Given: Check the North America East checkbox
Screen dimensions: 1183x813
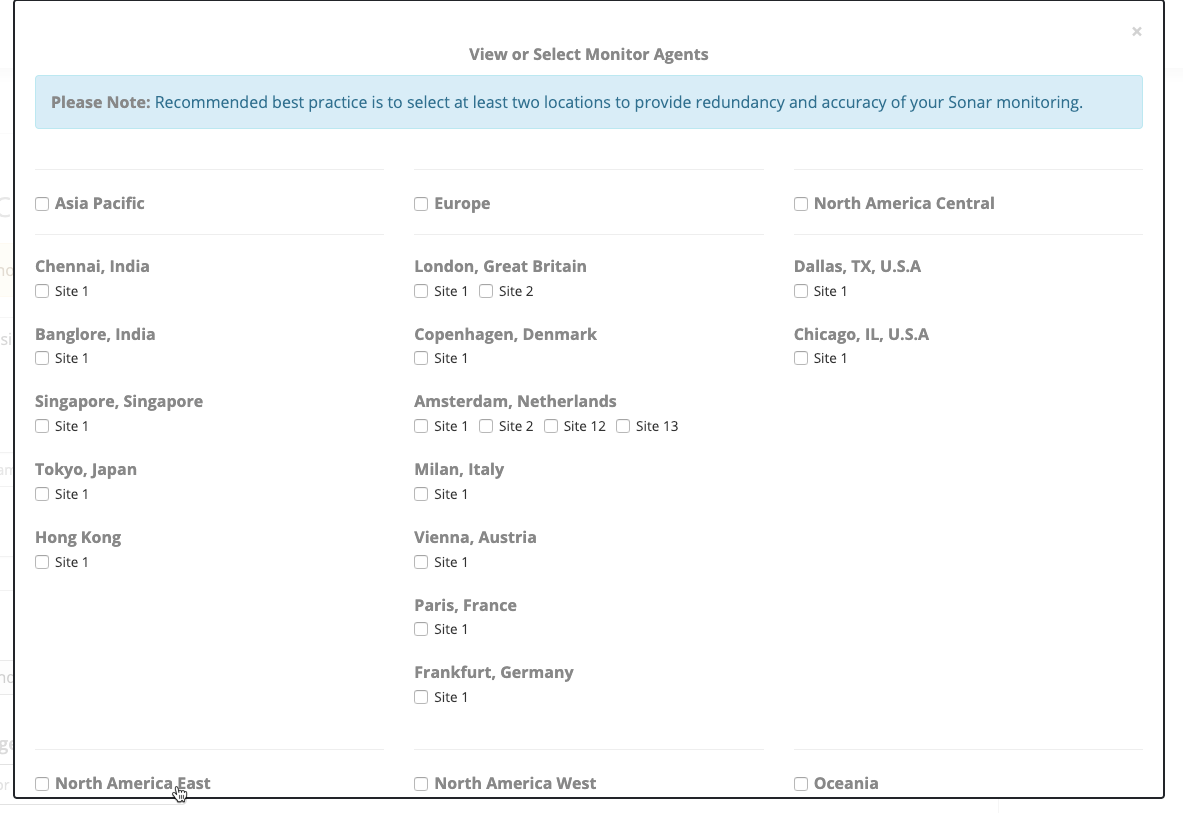Looking at the screenshot, I should [42, 784].
